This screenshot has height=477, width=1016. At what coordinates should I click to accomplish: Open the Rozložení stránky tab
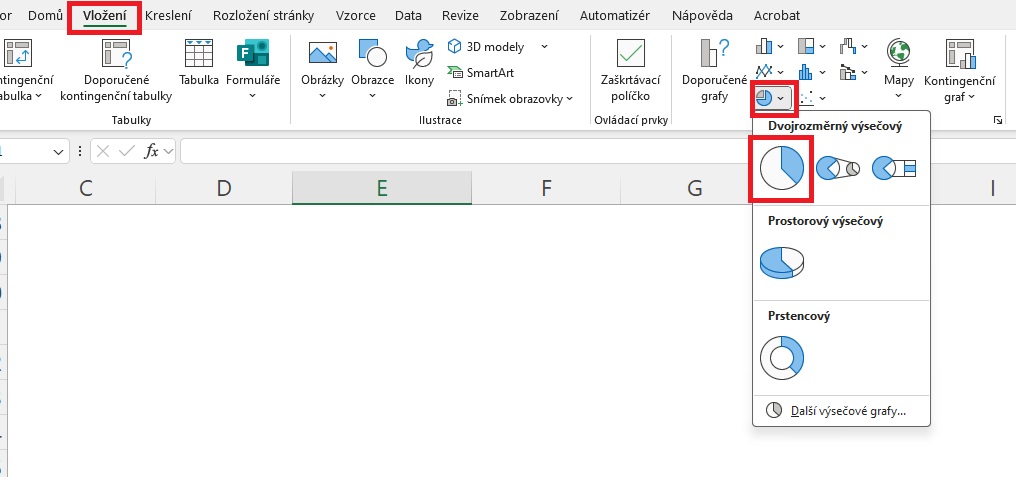[x=263, y=16]
